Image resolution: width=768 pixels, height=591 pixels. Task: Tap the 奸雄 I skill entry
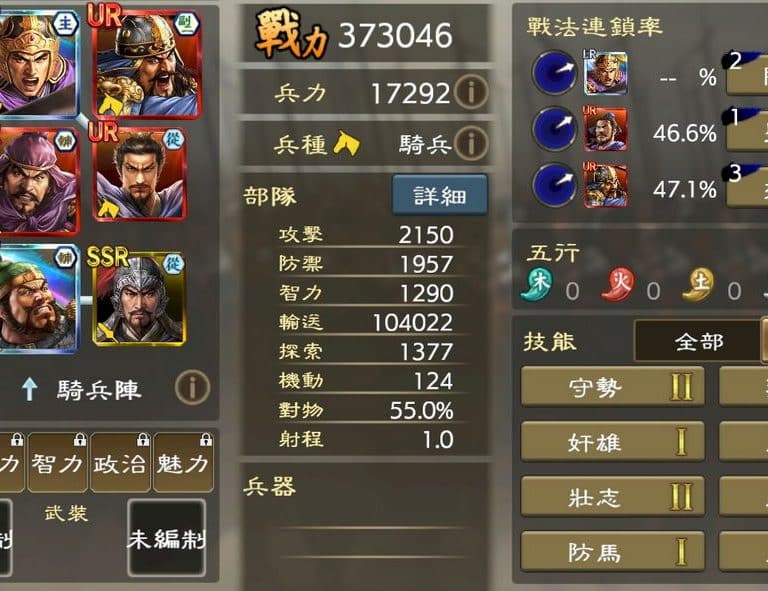pos(612,441)
